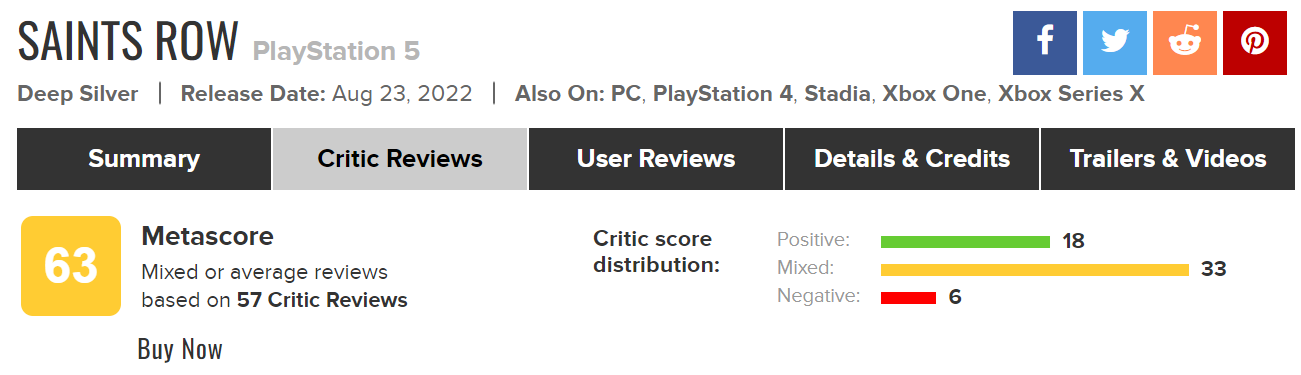This screenshot has height=375, width=1301.
Task: Open the Xbox Series X version
Action: tap(1072, 94)
